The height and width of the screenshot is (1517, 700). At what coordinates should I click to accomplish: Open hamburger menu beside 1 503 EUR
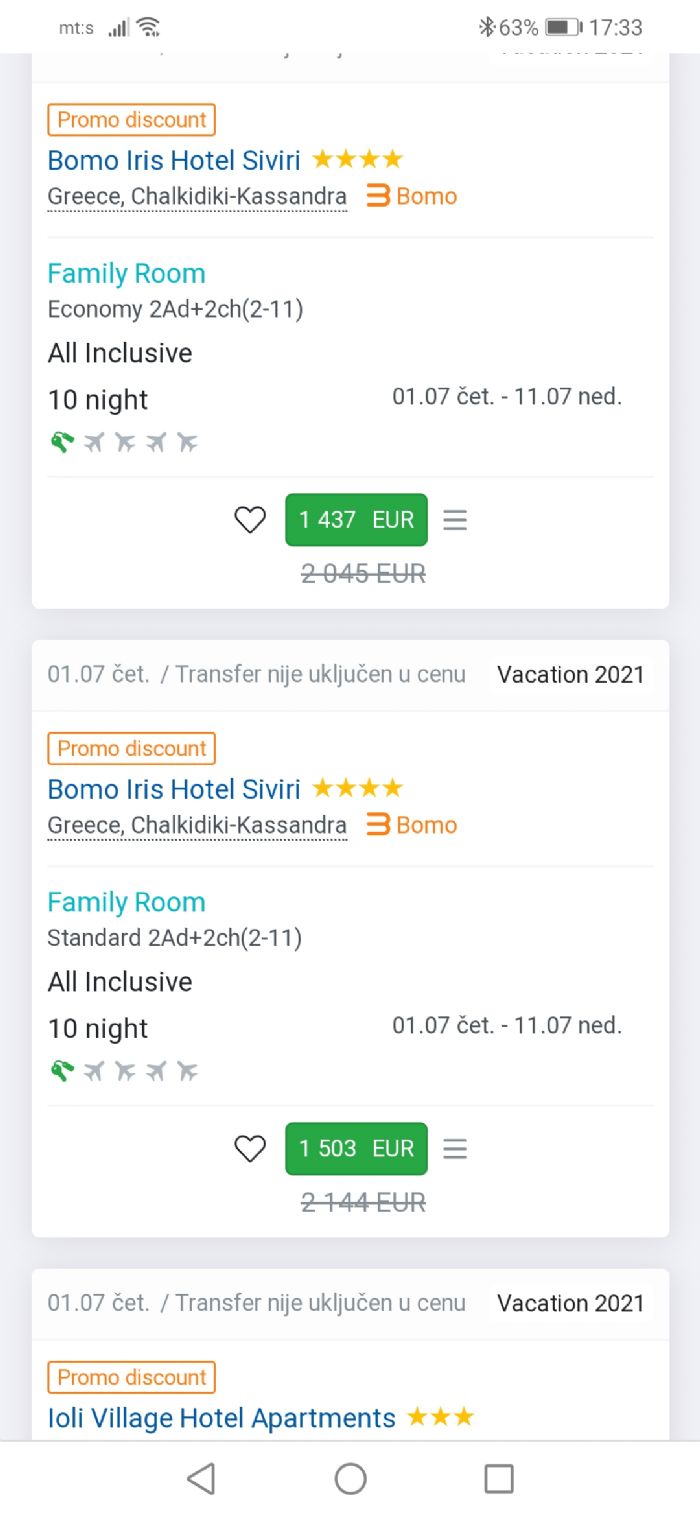click(x=455, y=1149)
